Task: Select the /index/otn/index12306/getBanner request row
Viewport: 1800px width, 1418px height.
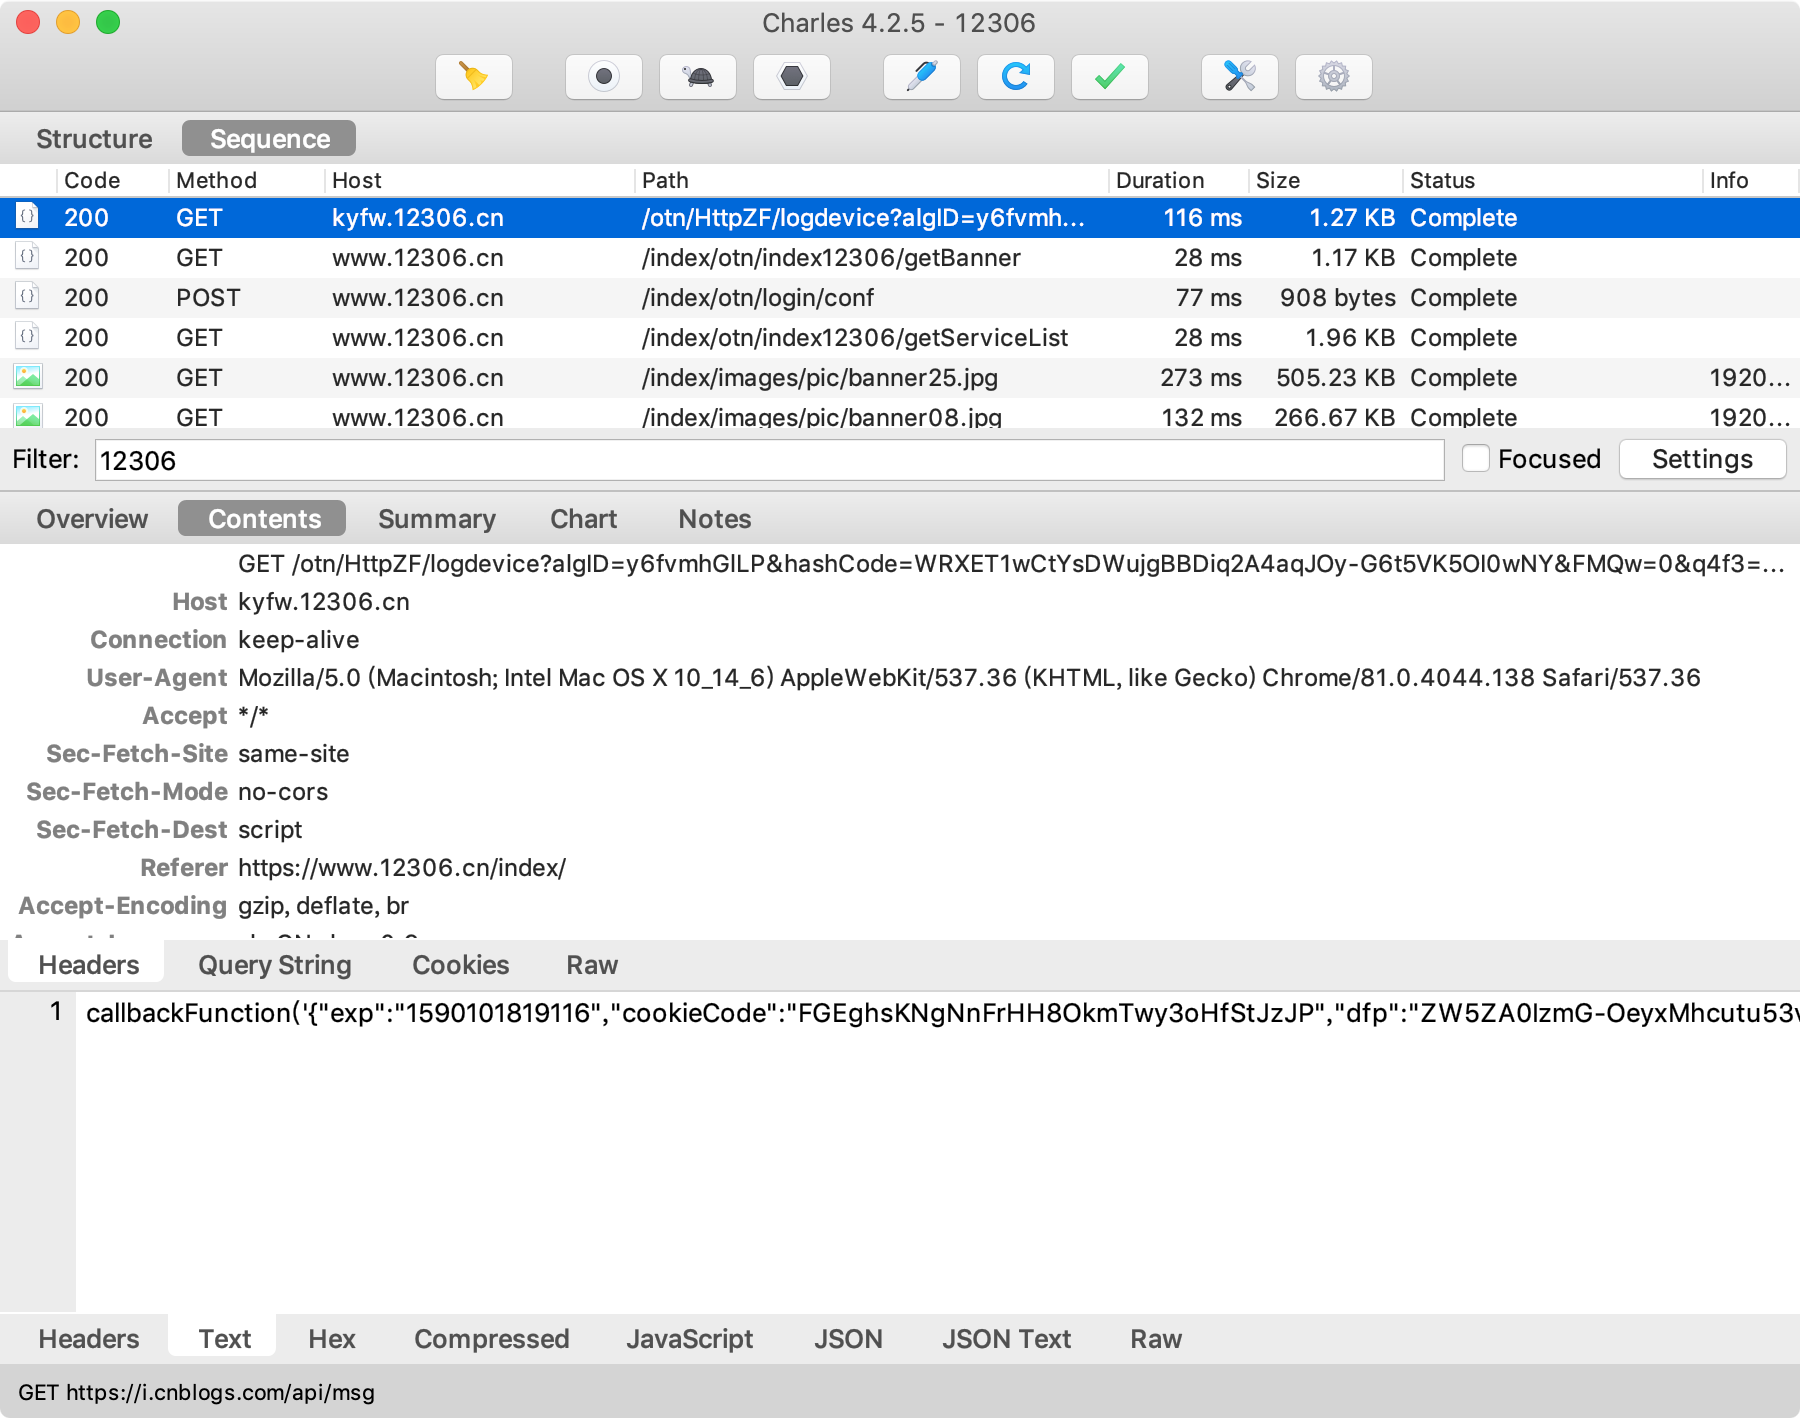Action: [x=900, y=257]
